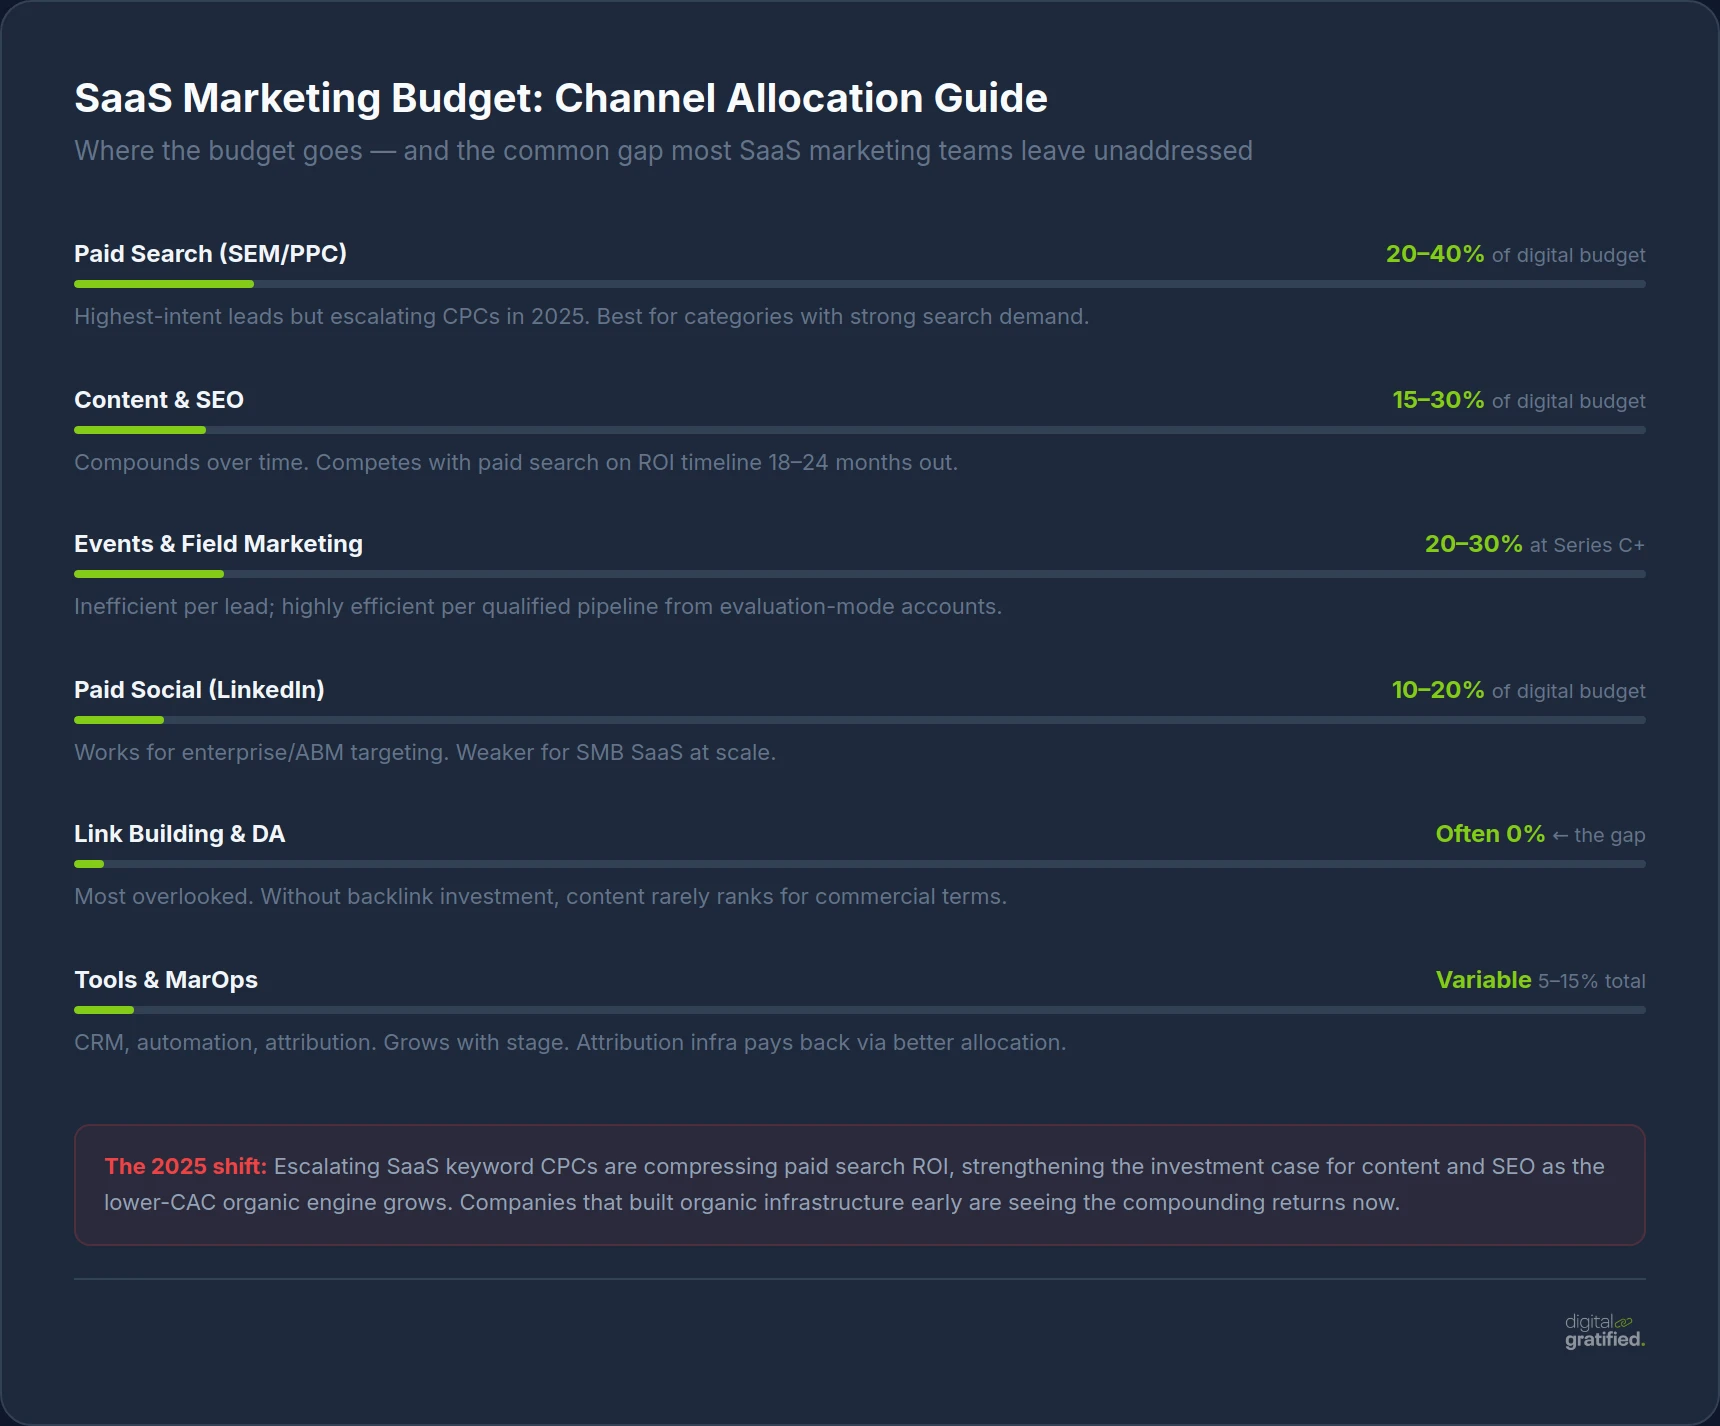Image resolution: width=1720 pixels, height=1426 pixels.
Task: Select the 'Paid Social (LinkedIn)' heading
Action: [x=199, y=690]
